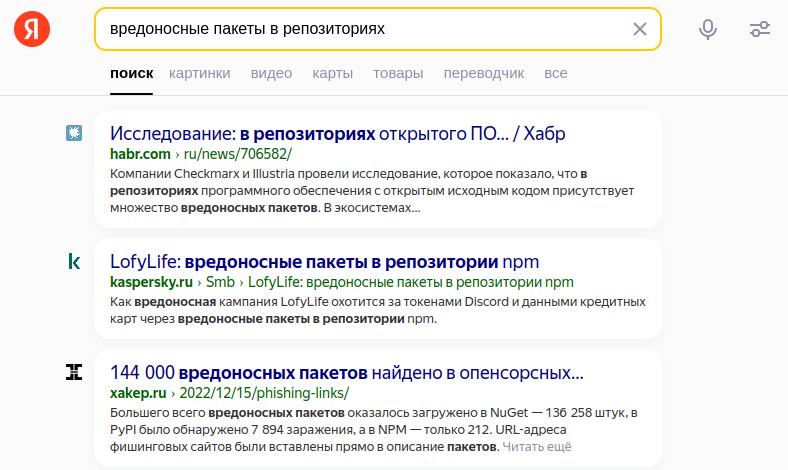Open the переводчик tab
Screen dimensions: 788x470
484,73
